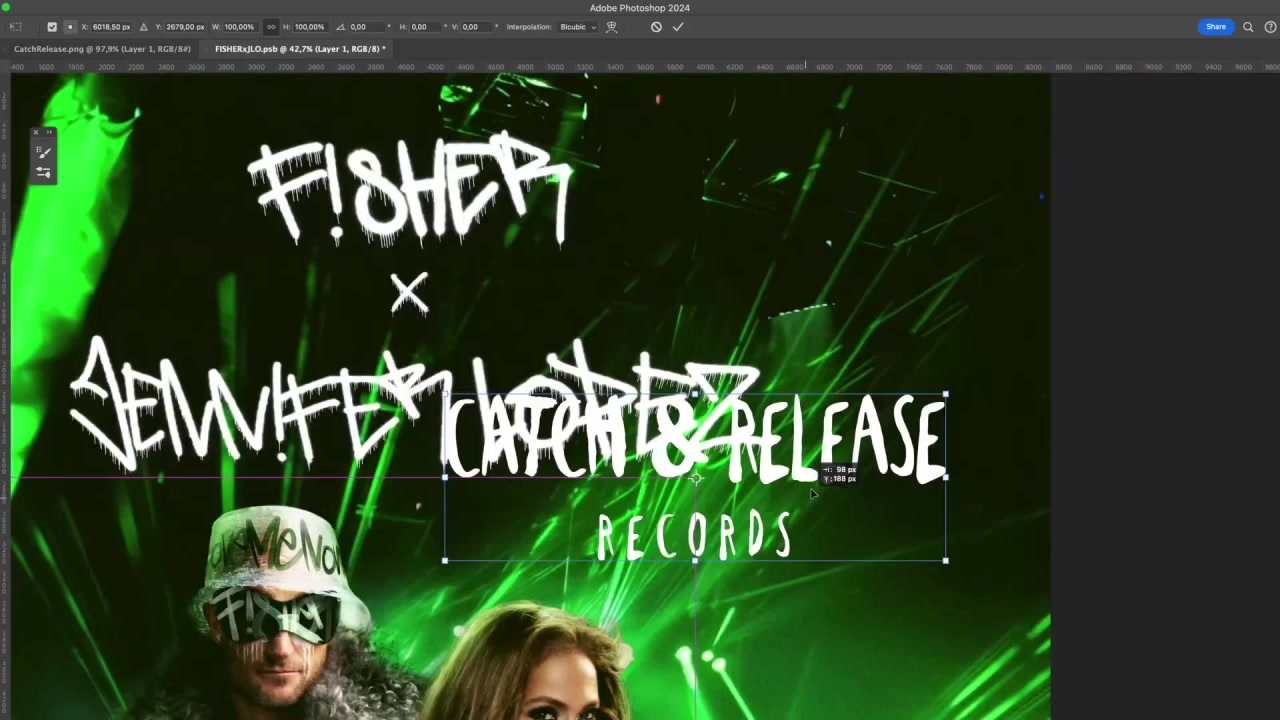The image size is (1280, 720).
Task: Open the Brush Settings panel icon
Action: (43, 152)
